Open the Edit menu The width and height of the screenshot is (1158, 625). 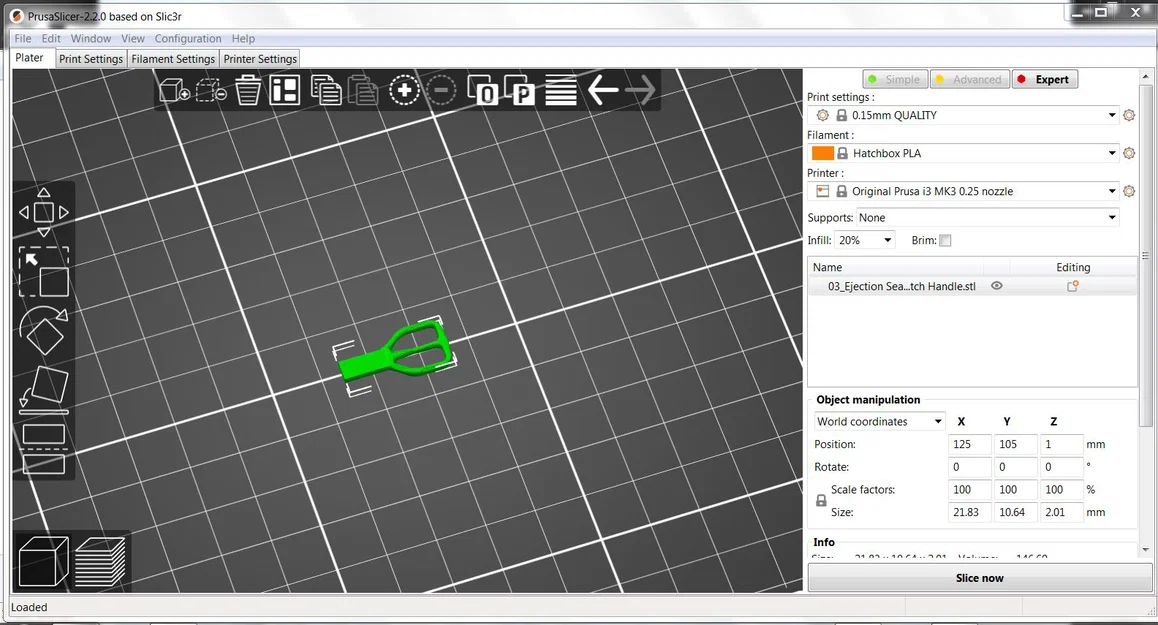click(51, 38)
